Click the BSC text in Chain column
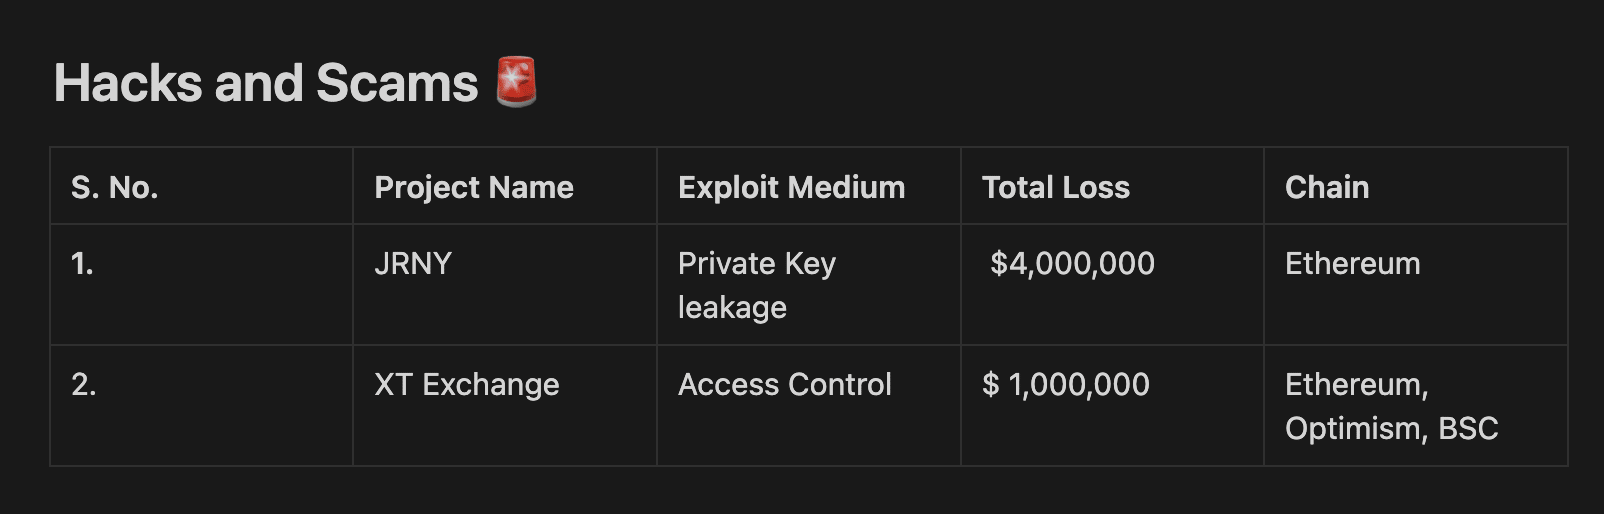The height and width of the screenshot is (514, 1604). click(1468, 429)
